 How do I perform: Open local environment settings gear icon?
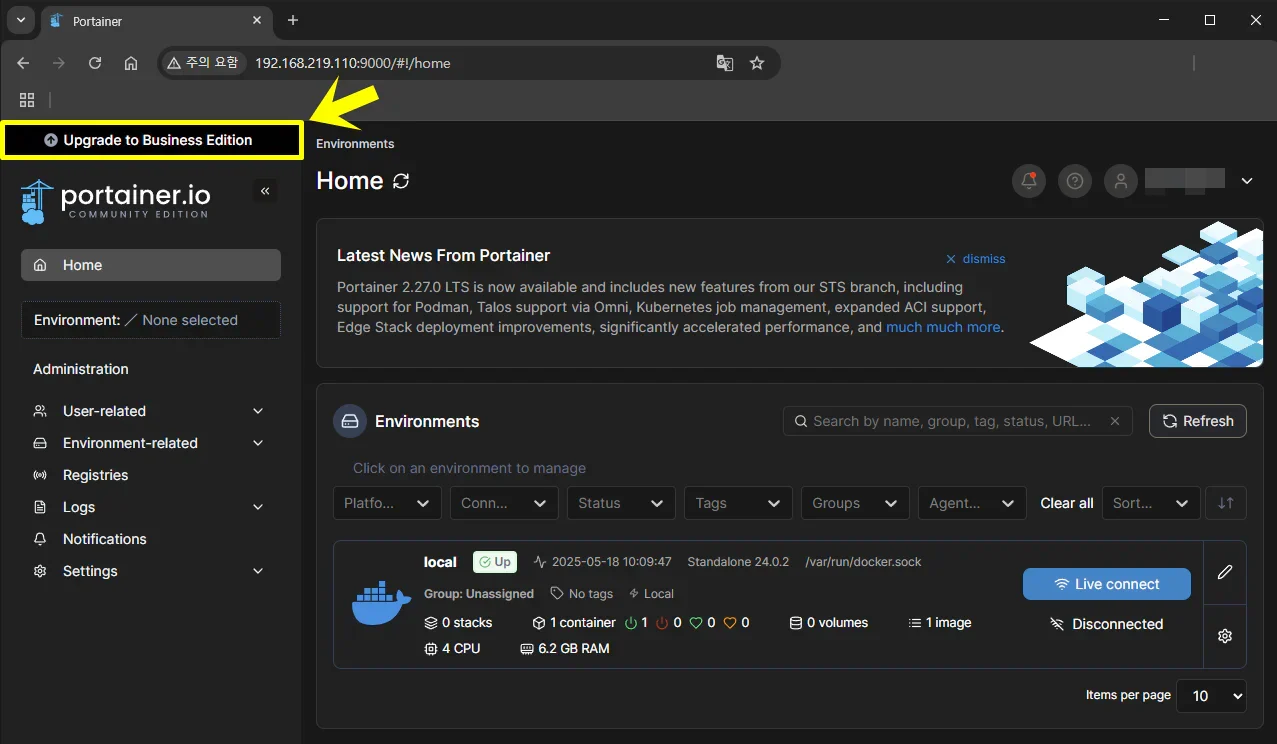click(x=1225, y=636)
